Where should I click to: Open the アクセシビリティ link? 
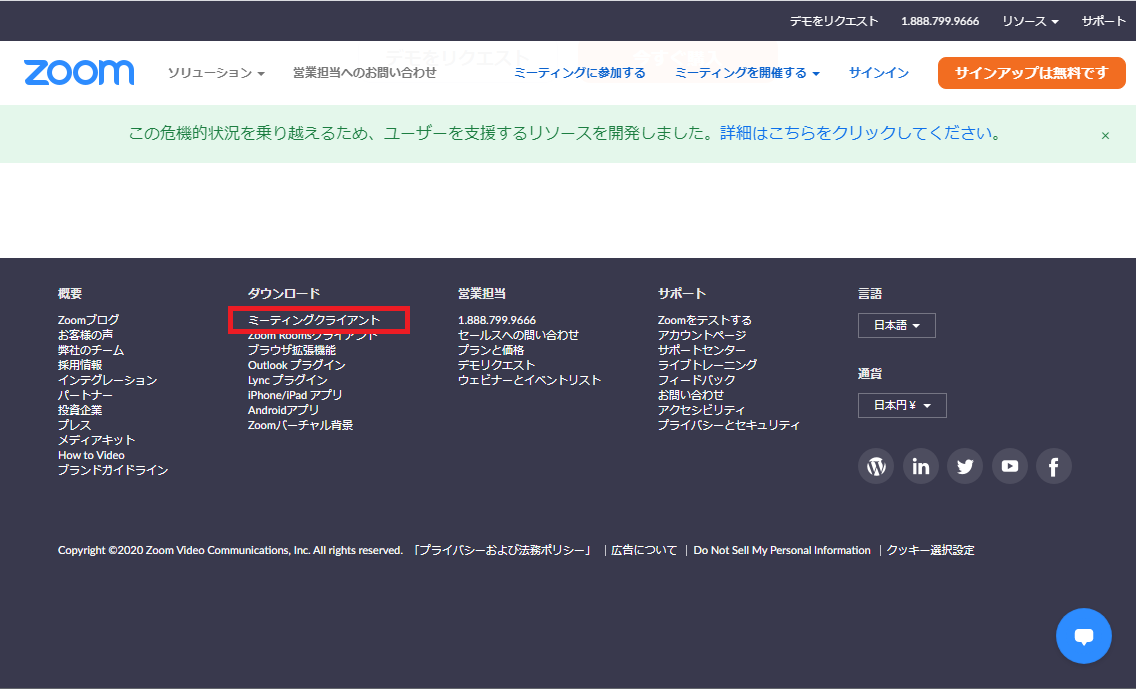coord(702,410)
